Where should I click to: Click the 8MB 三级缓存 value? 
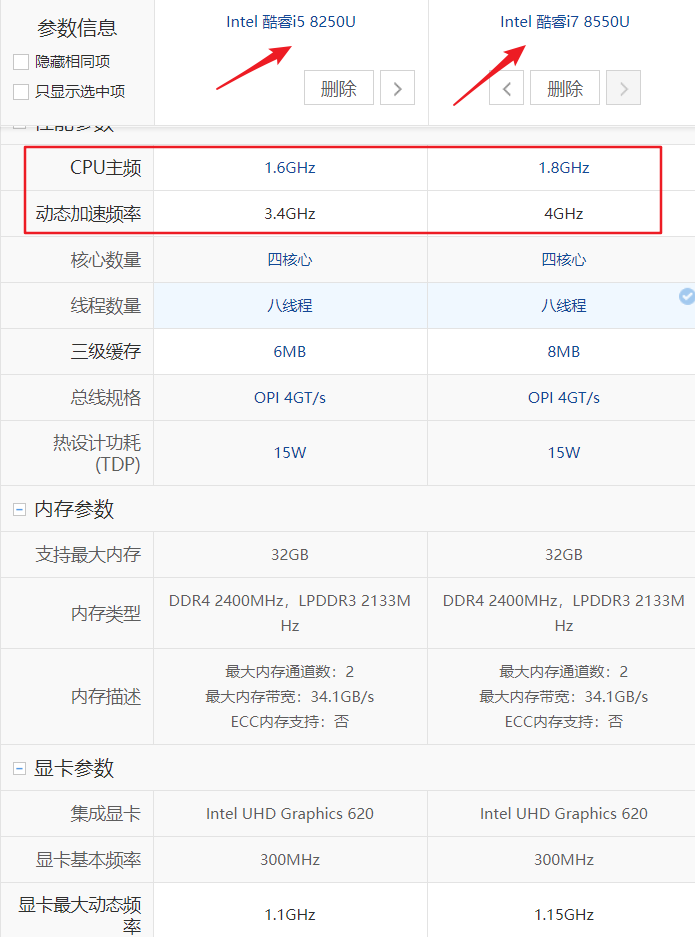tap(564, 352)
